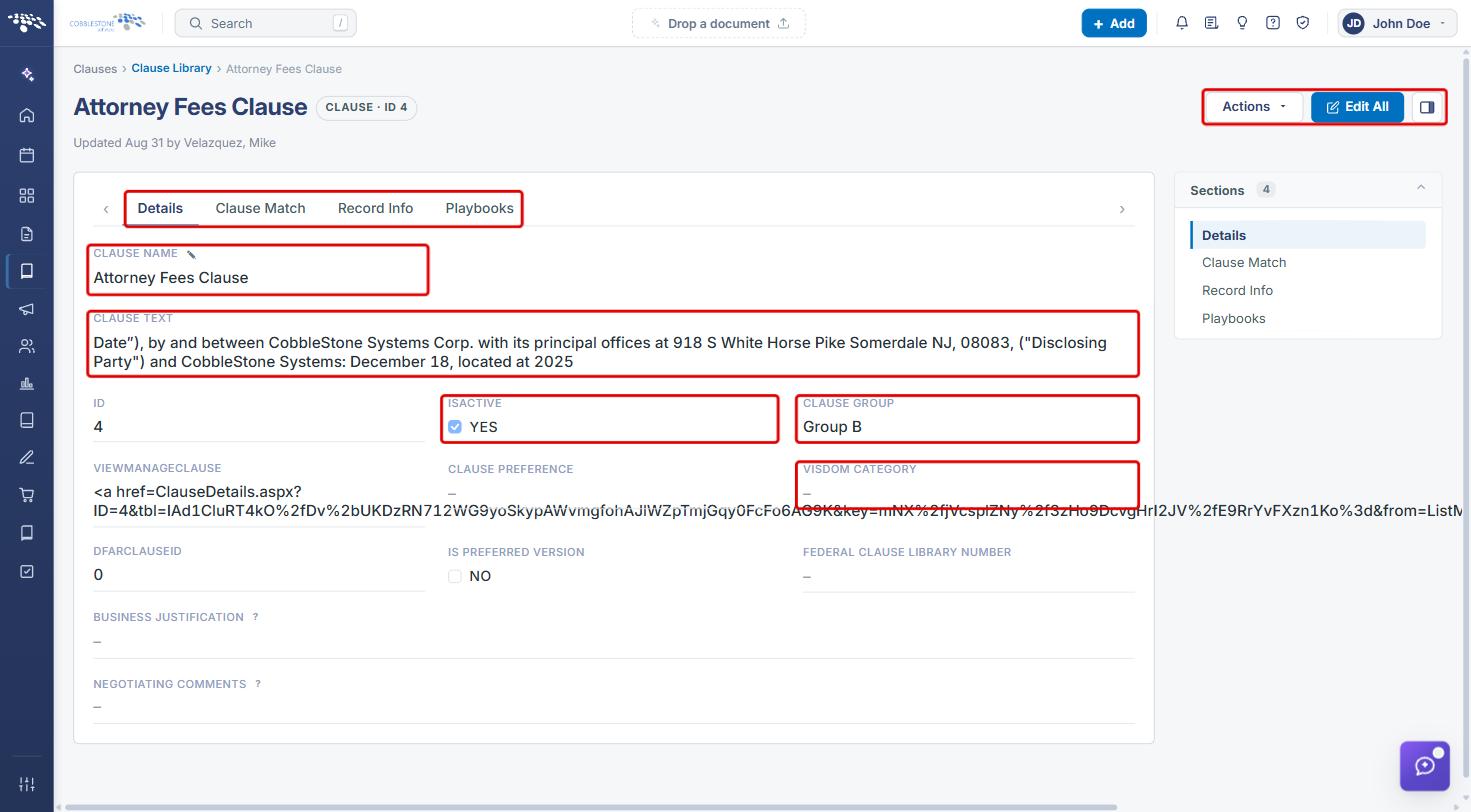The height and width of the screenshot is (812, 1471).
Task: Click the right arrow beside the tabs
Action: tap(1121, 209)
